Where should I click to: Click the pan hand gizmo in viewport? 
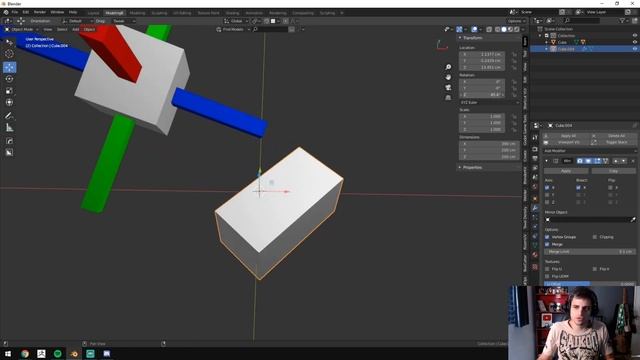tap(448, 77)
